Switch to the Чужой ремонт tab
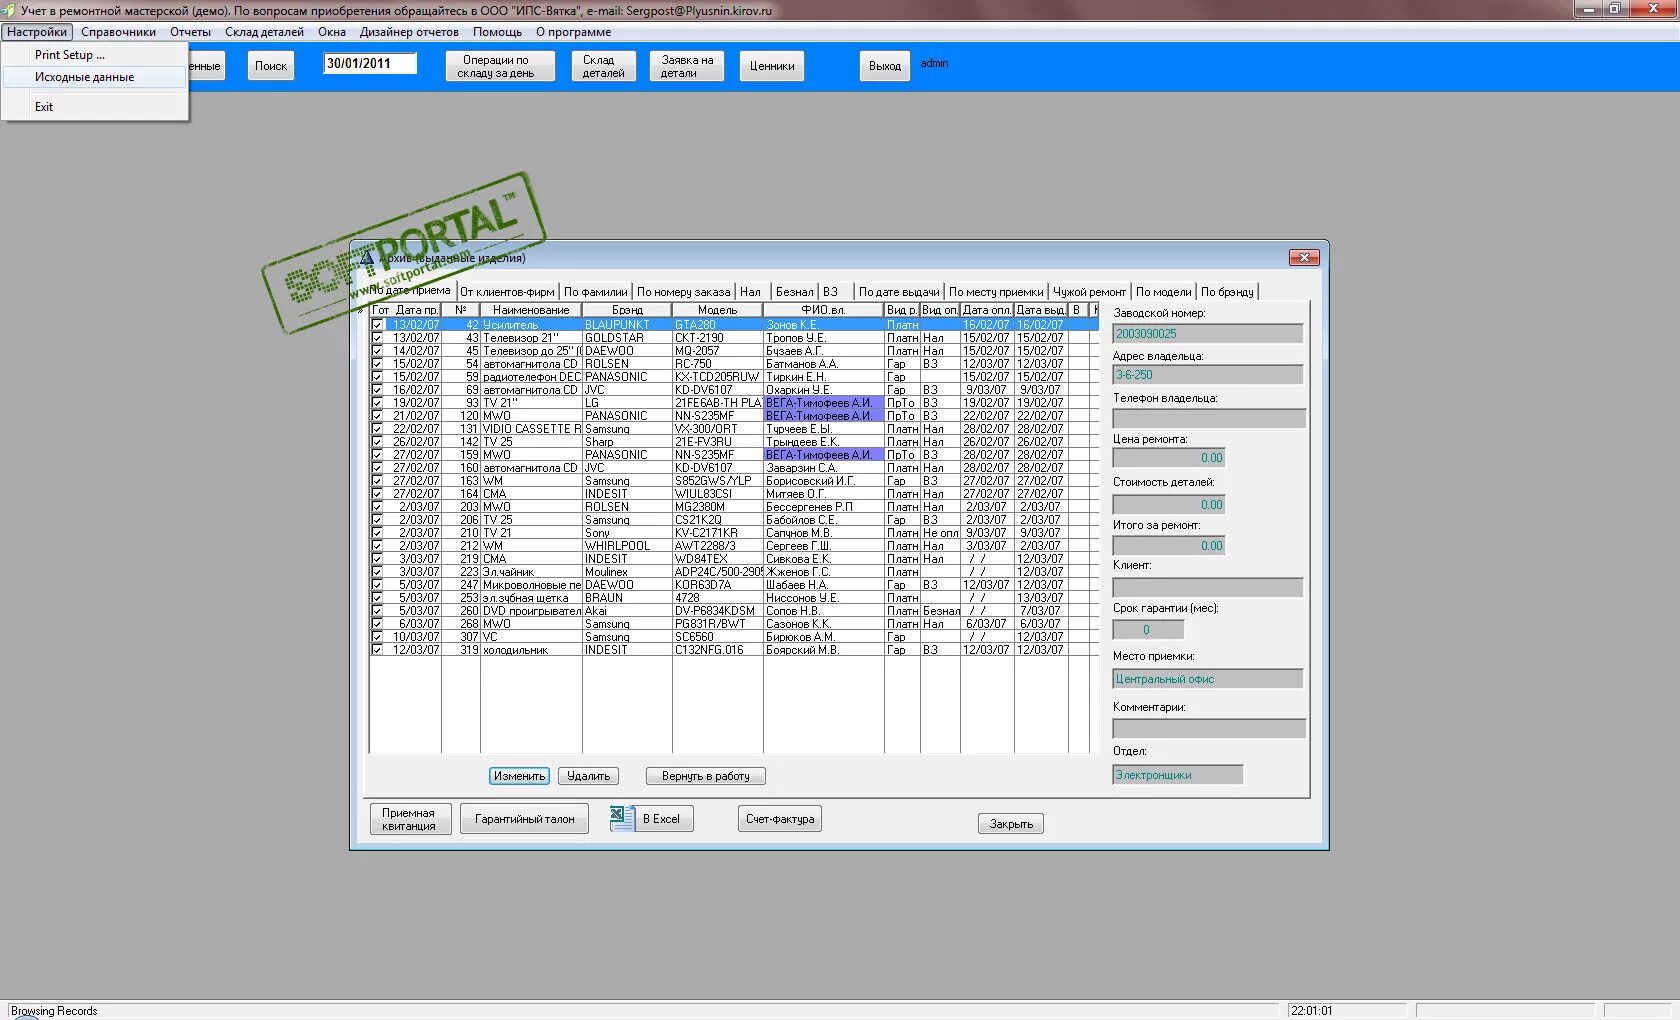 click(1089, 292)
